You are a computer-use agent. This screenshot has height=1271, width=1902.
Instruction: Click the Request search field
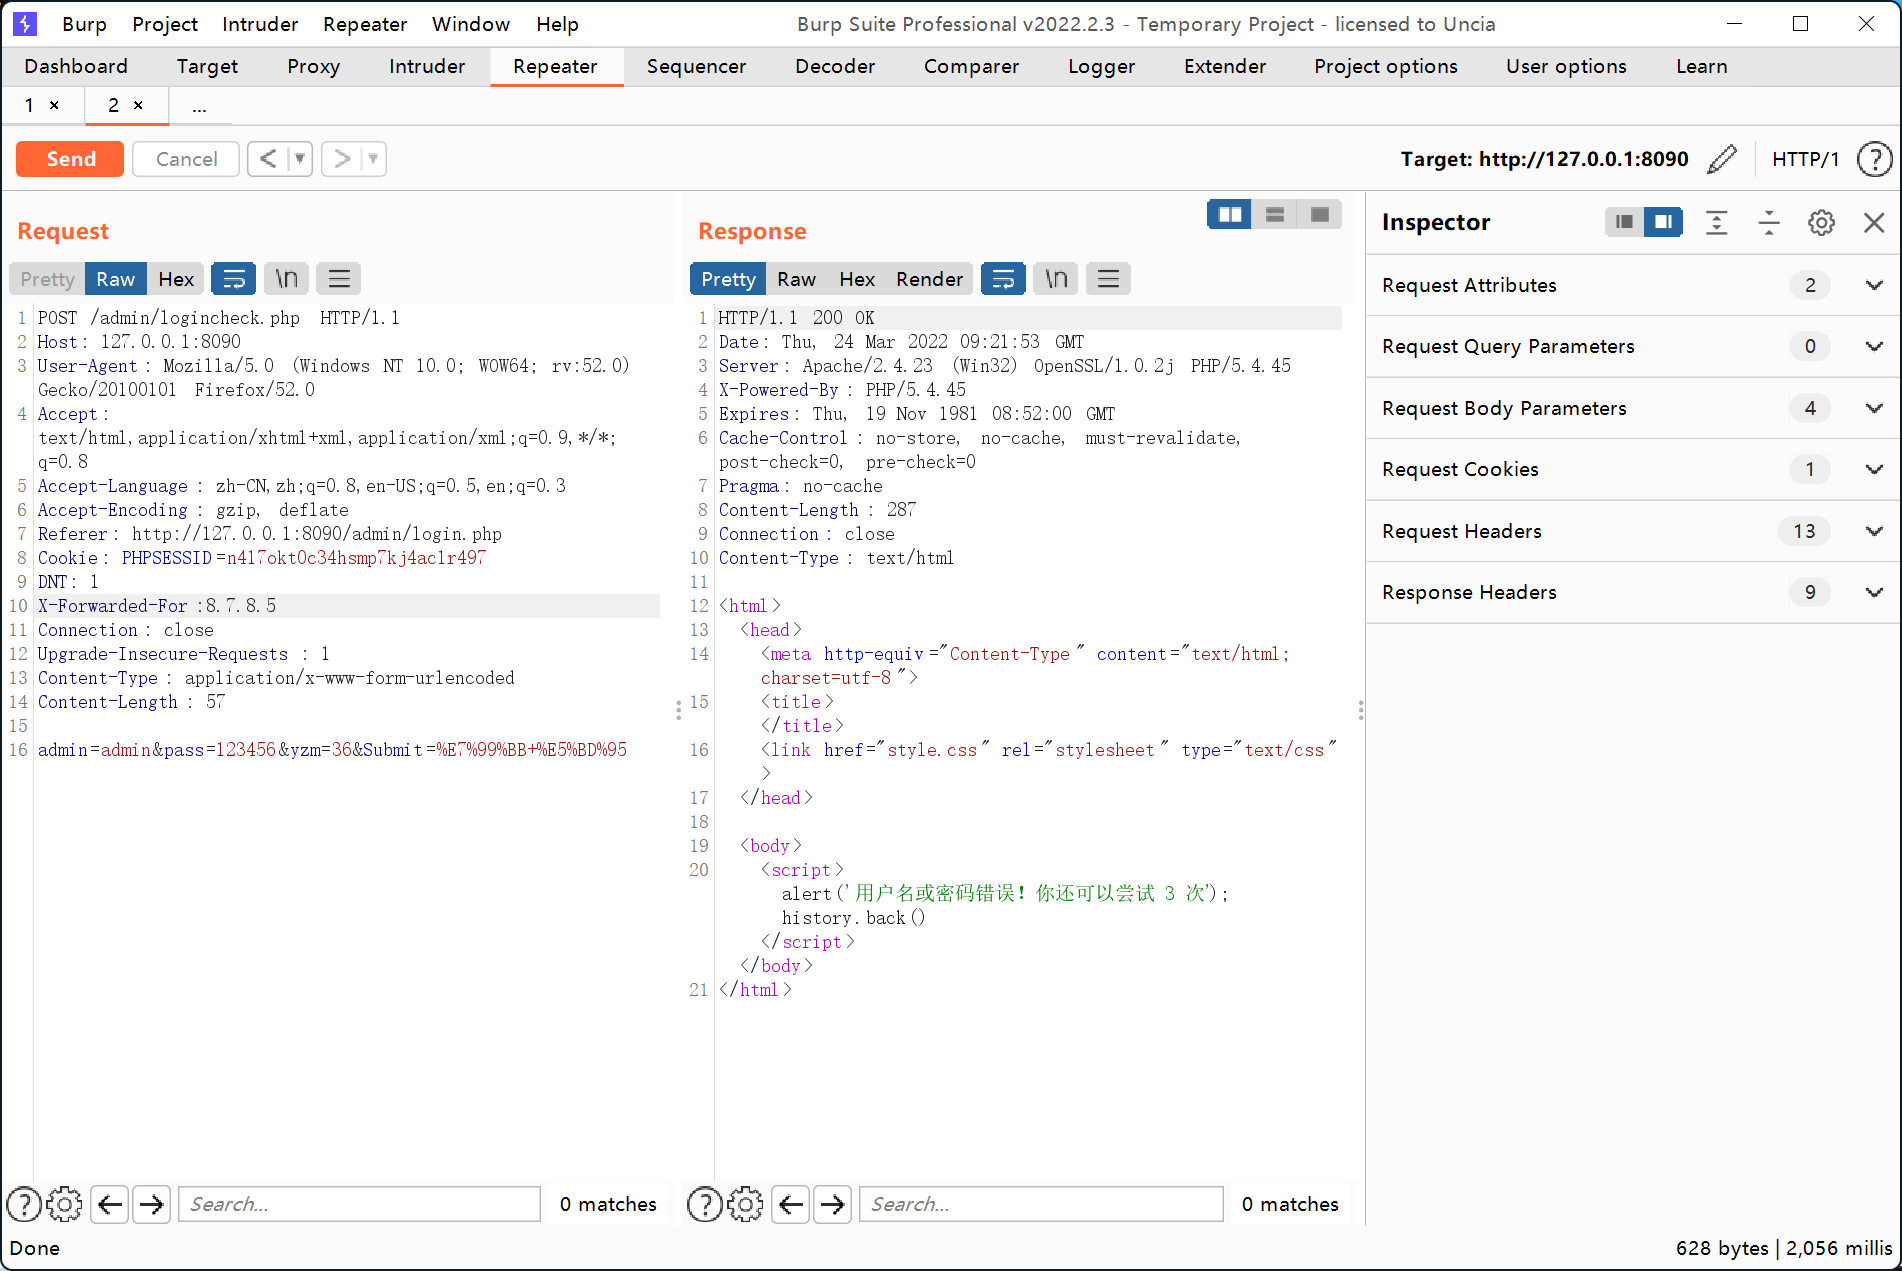pos(360,1204)
